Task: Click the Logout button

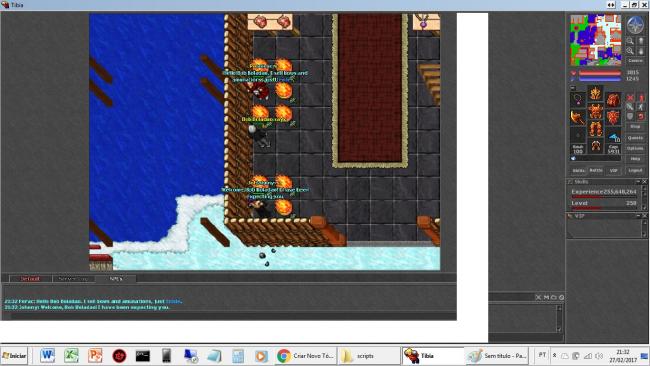Action: 635,170
